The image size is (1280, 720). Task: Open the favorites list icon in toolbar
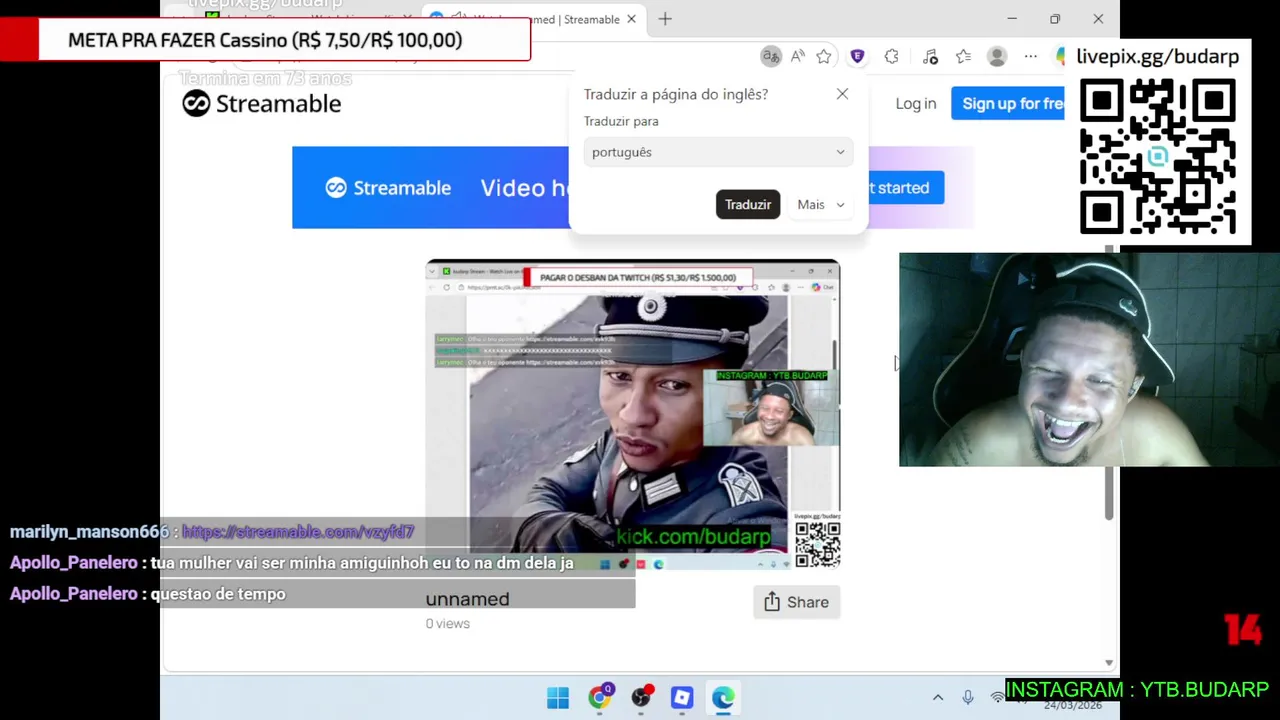[x=963, y=57]
